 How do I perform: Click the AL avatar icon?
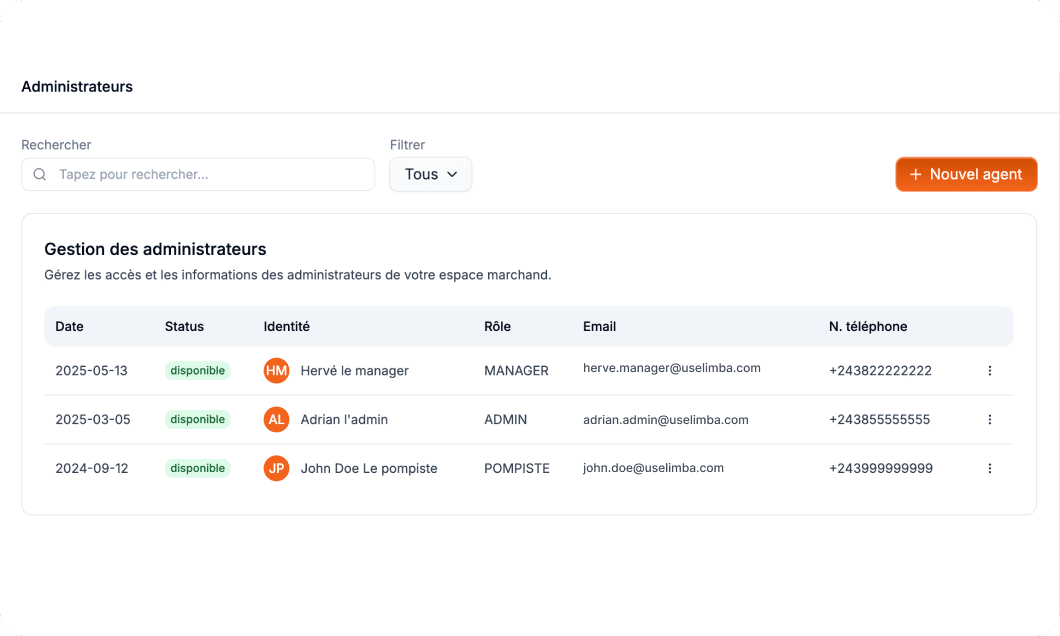[x=276, y=420]
